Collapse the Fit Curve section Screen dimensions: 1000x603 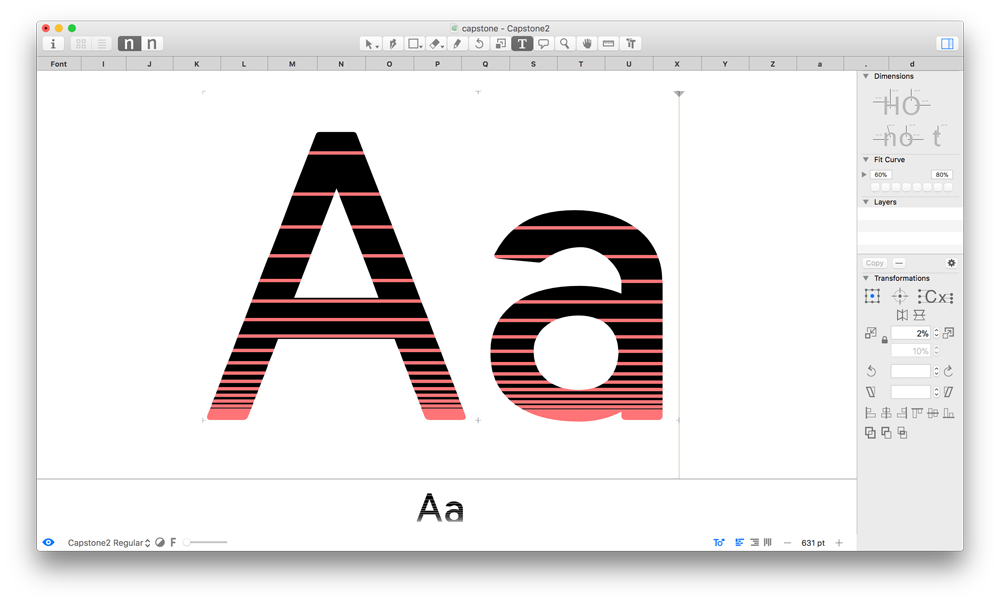click(864, 159)
